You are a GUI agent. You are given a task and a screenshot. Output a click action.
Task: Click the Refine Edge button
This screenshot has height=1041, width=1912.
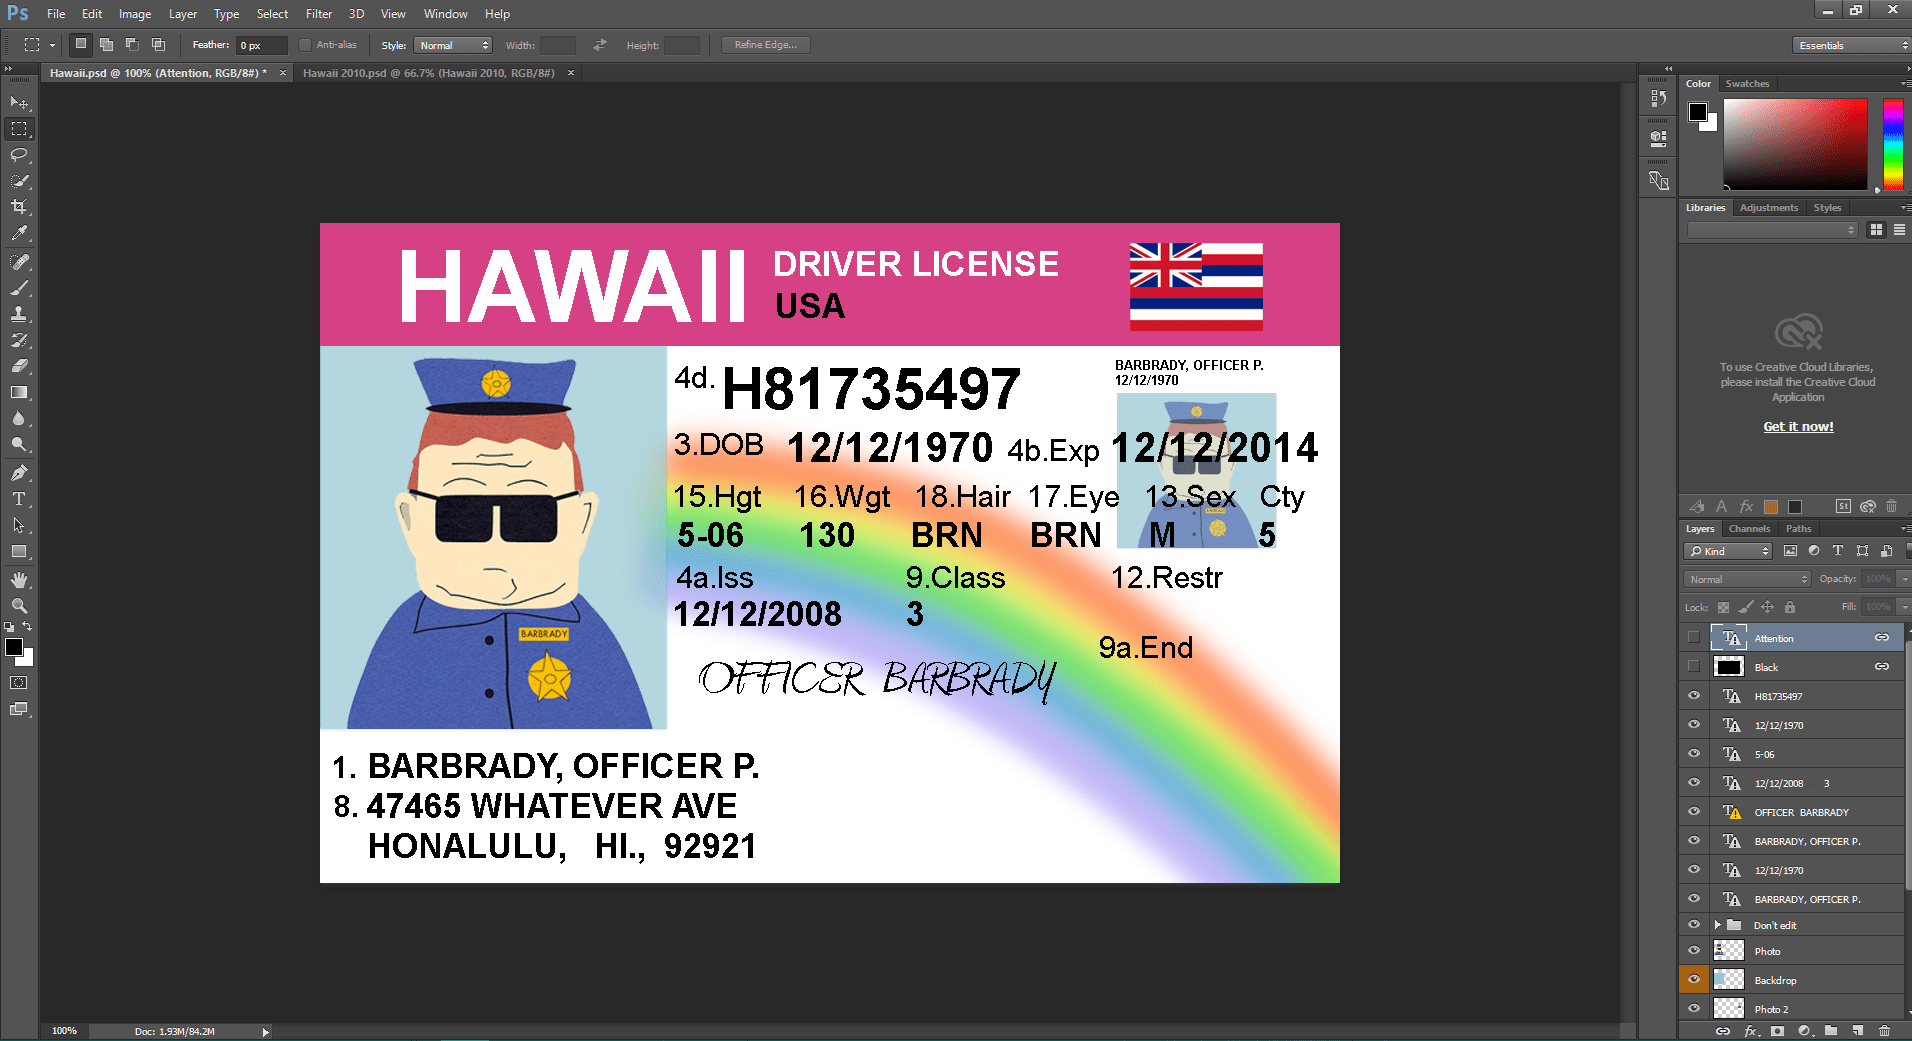click(x=765, y=44)
